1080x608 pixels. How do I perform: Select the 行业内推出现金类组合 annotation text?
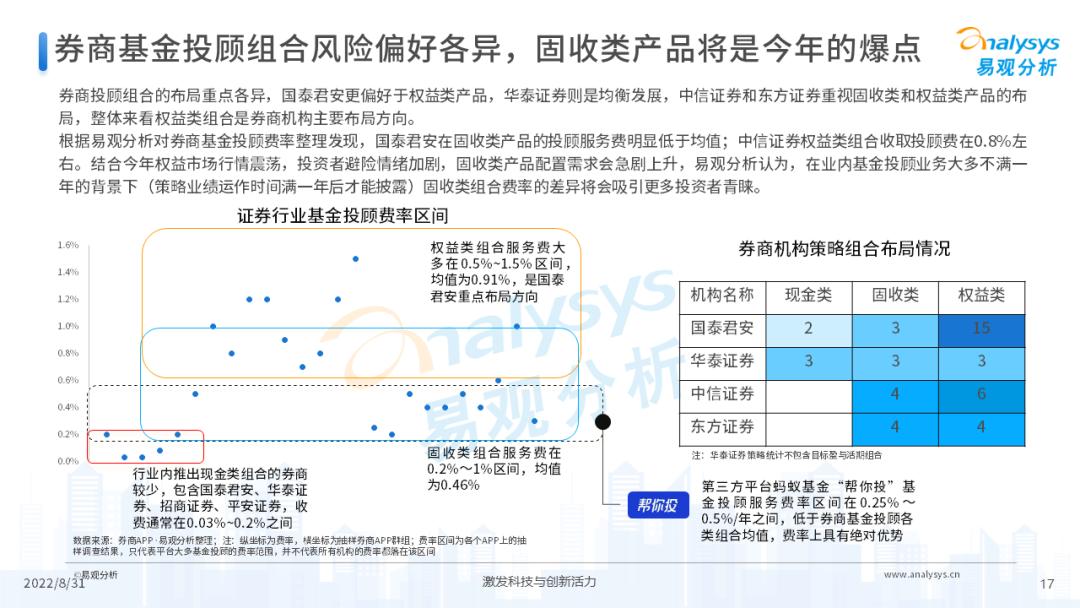point(220,499)
